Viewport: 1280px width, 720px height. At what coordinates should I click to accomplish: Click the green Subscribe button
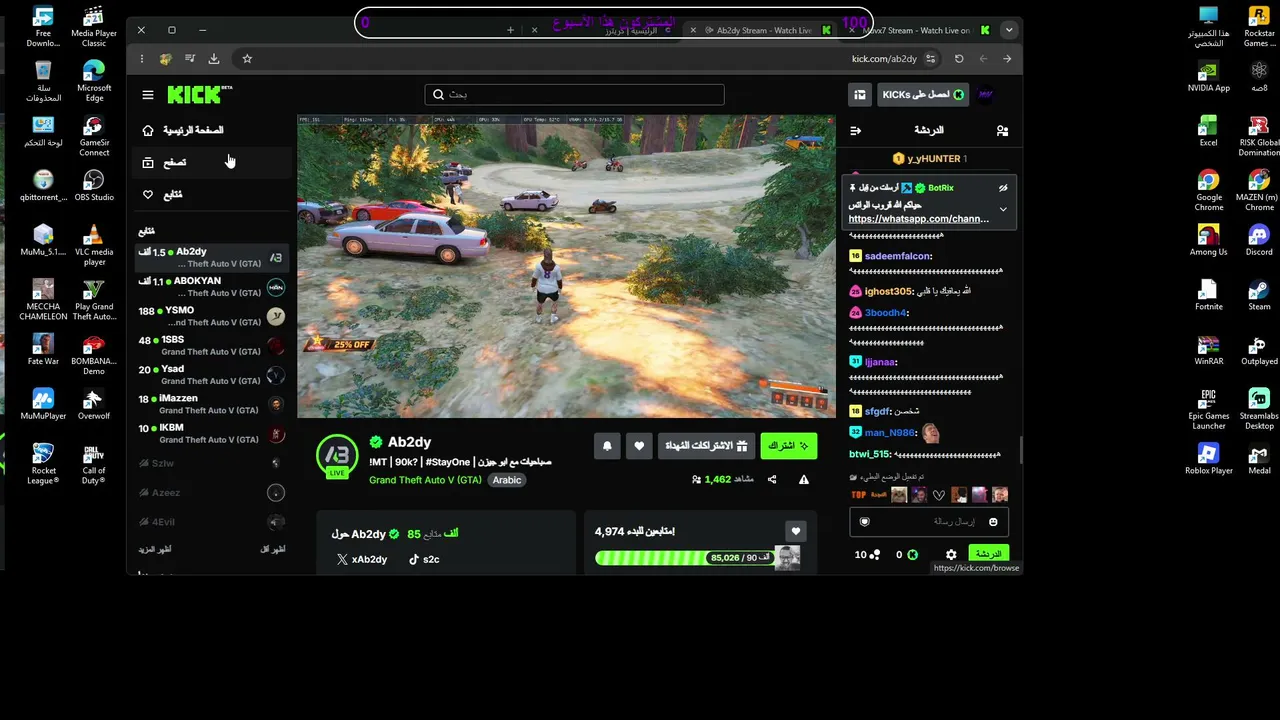pyautogui.click(x=788, y=446)
